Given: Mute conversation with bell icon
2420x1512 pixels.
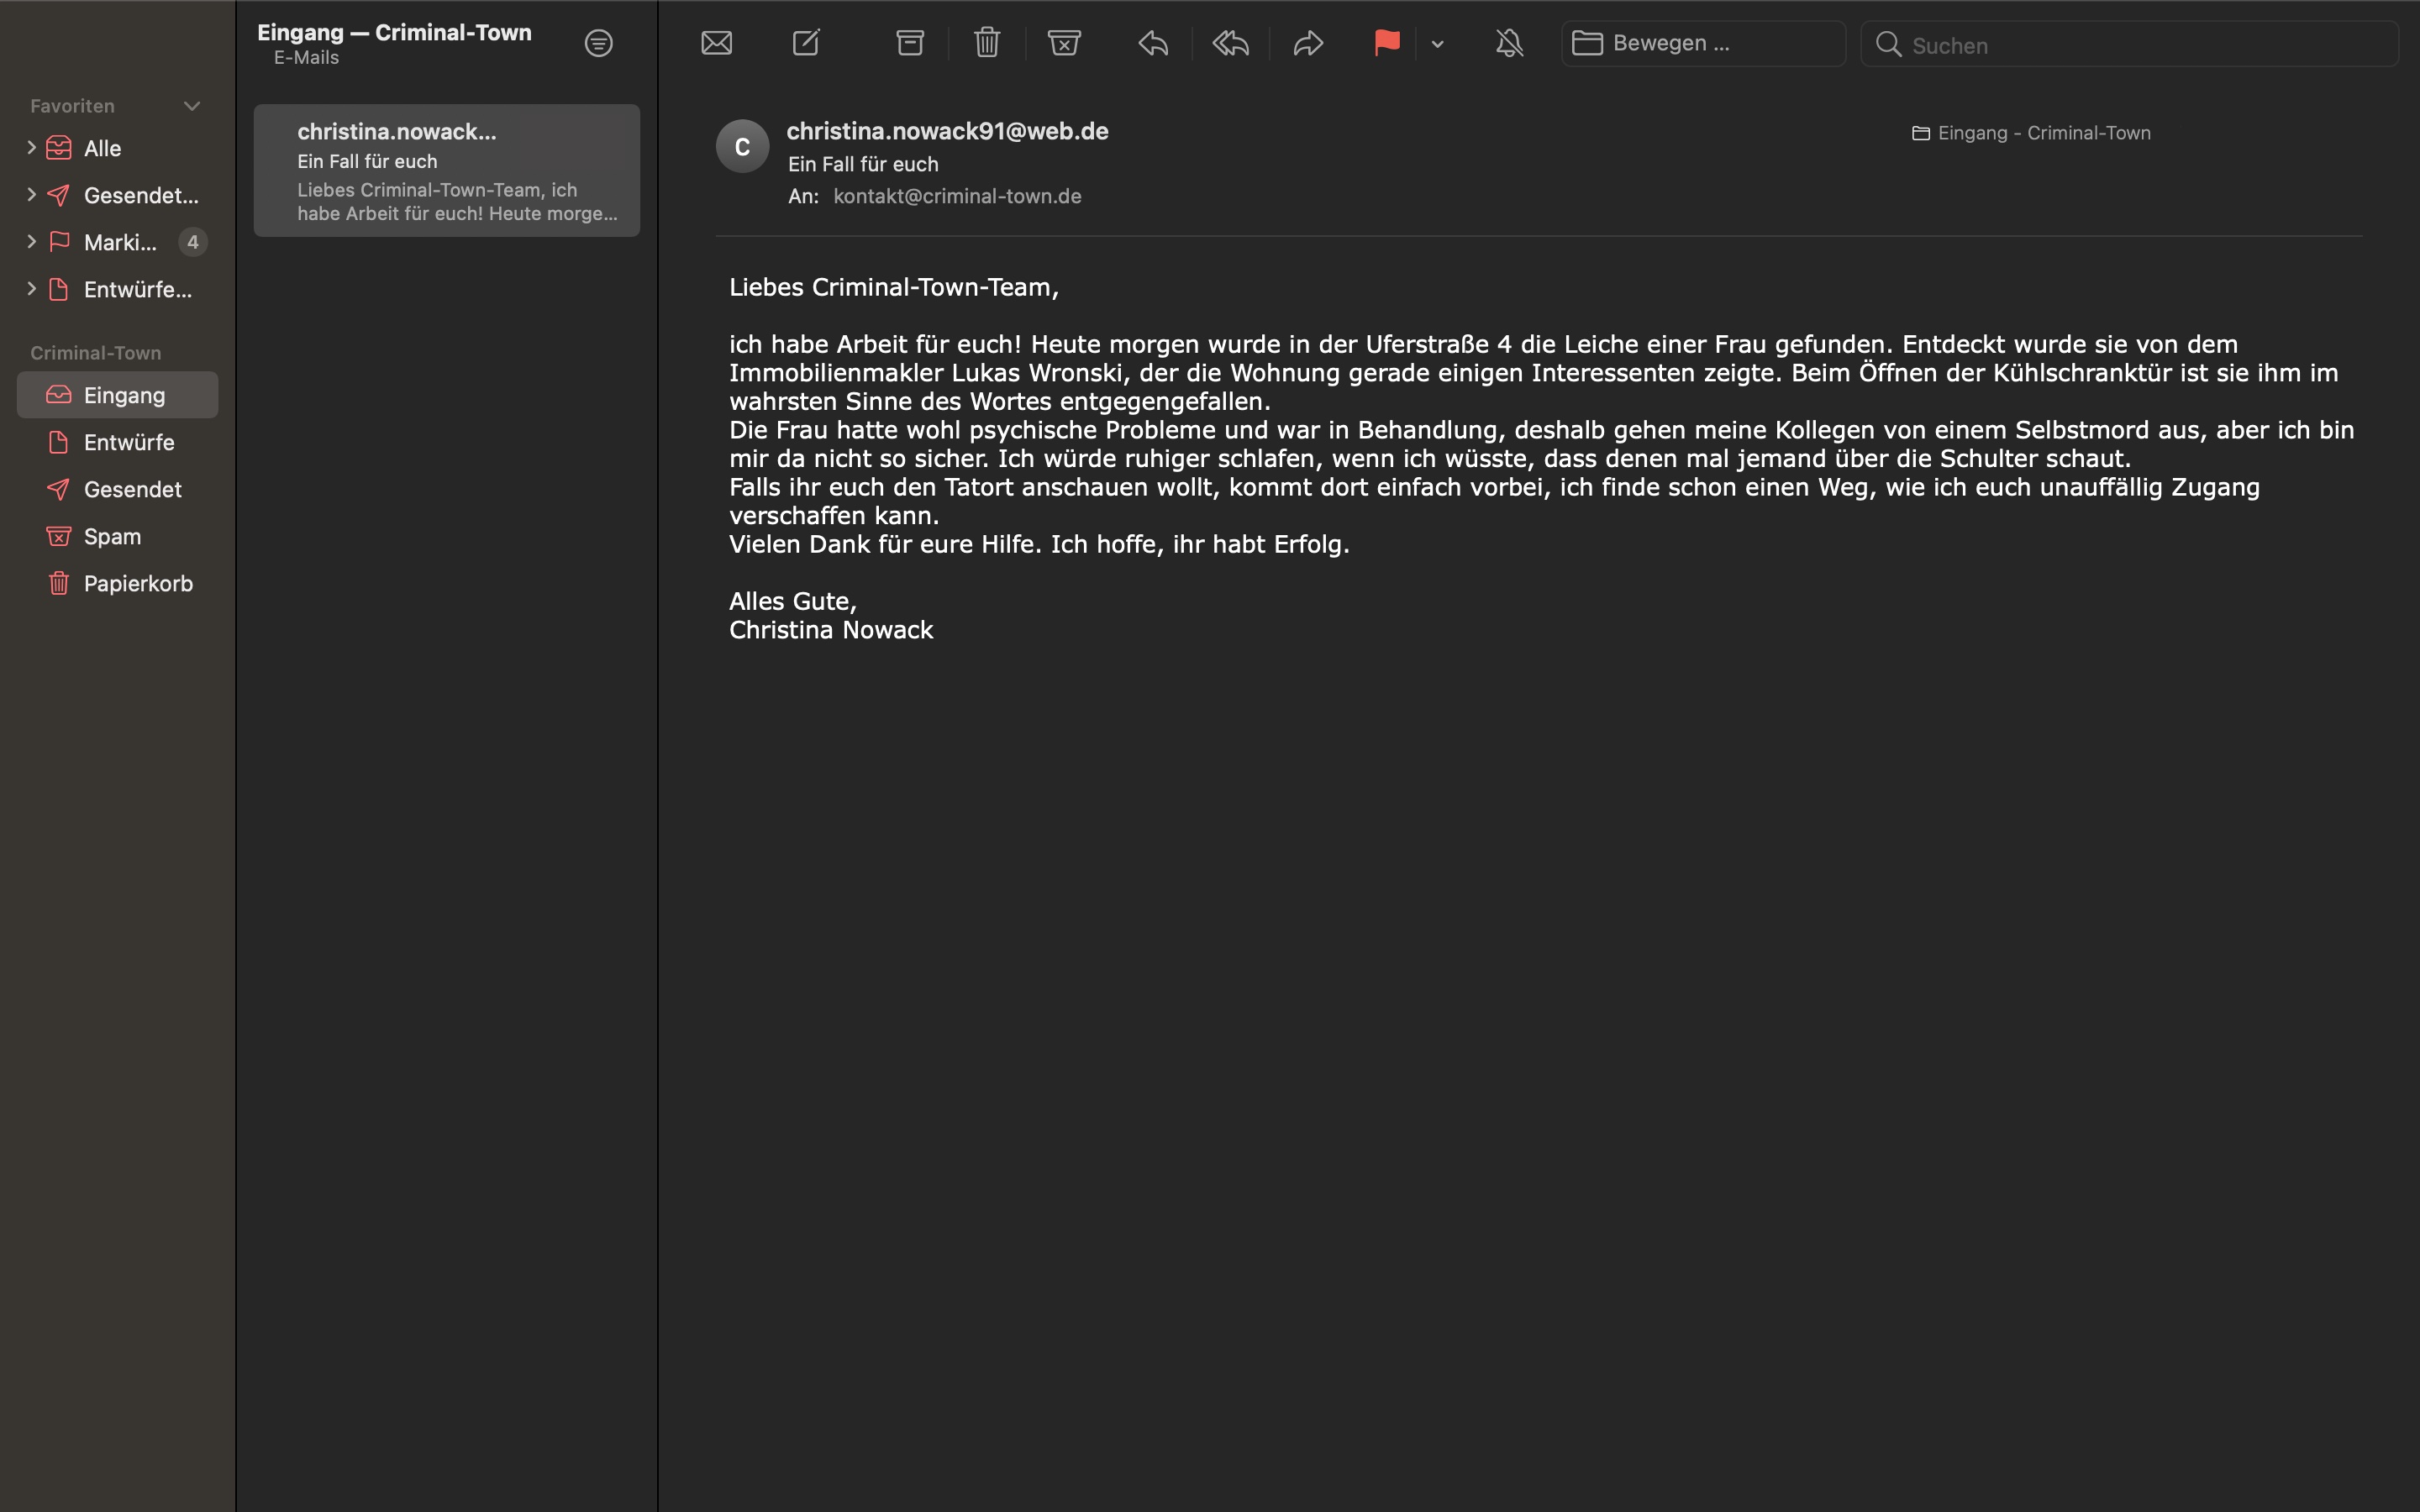Looking at the screenshot, I should pyautogui.click(x=1509, y=43).
